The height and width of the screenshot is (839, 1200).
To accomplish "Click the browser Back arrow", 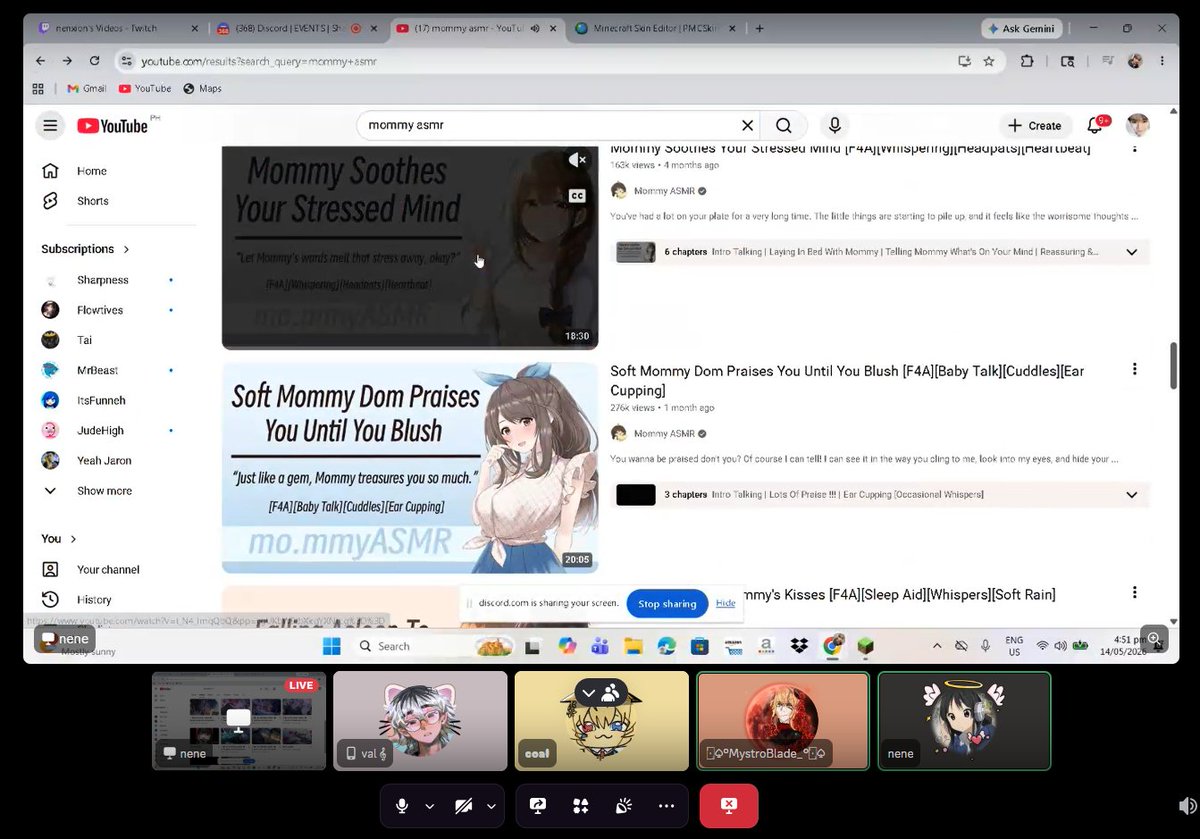I will [x=40, y=61].
